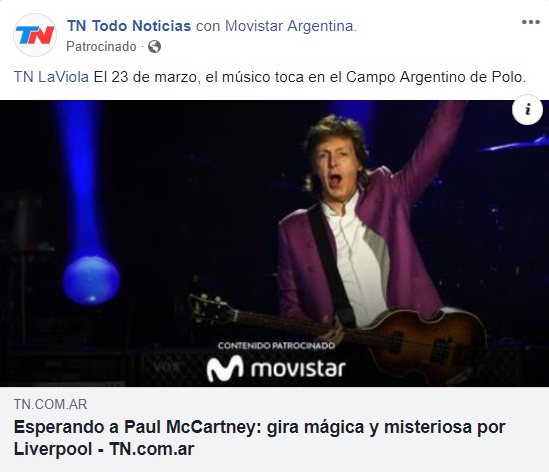Click the Paul McCartney concert photo
Screen dimensions: 549x472
click(x=274, y=243)
